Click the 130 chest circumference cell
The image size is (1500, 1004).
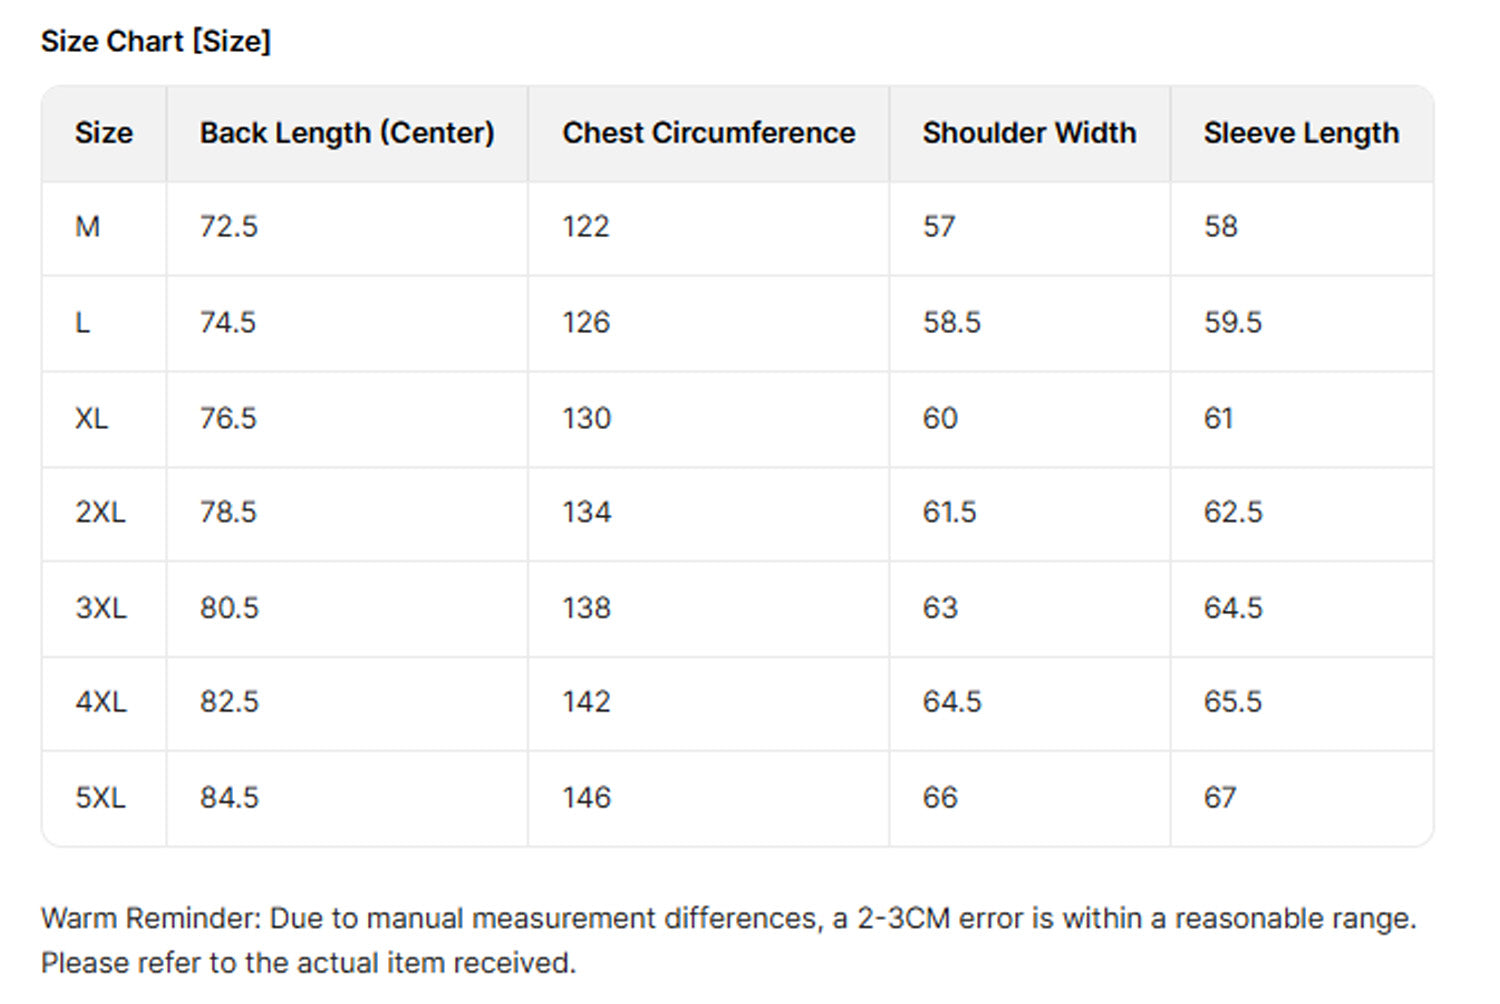click(586, 418)
